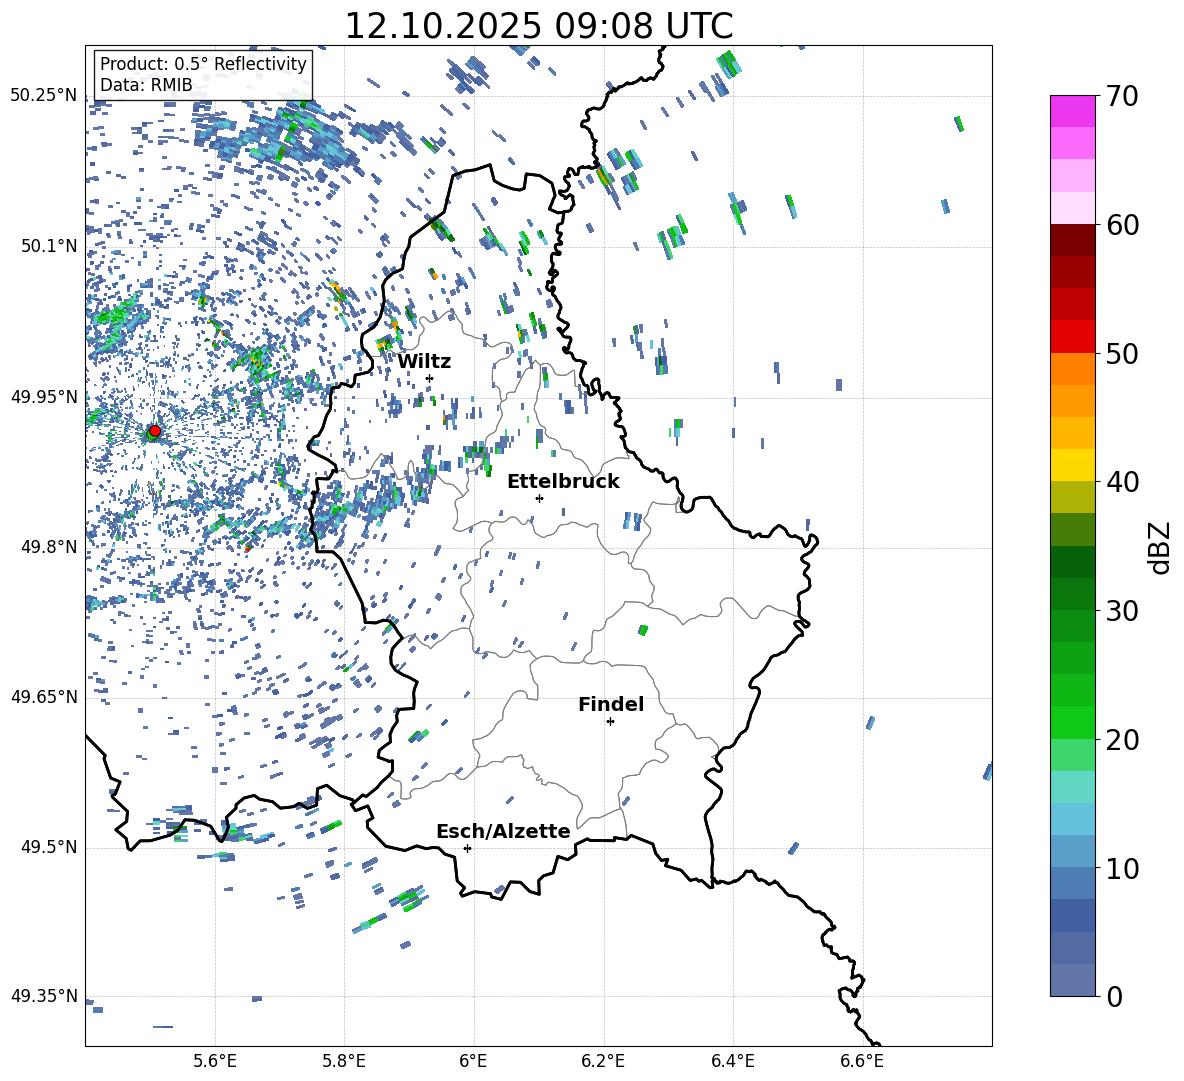Image resolution: width=1184 pixels, height=1081 pixels.
Task: Click the 50.1°N latitude label
Action: (48, 246)
